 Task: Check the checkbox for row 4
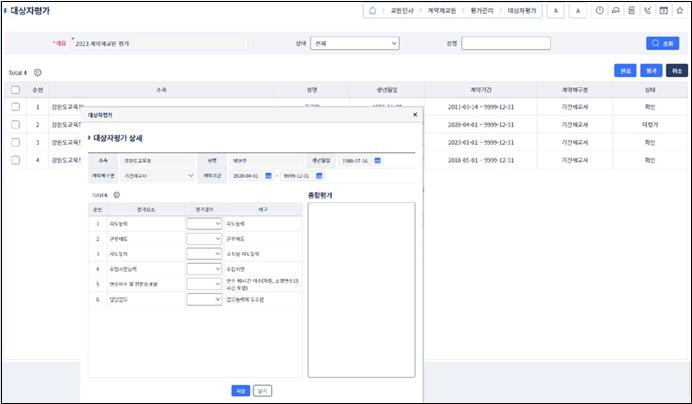pyautogui.click(x=15, y=160)
